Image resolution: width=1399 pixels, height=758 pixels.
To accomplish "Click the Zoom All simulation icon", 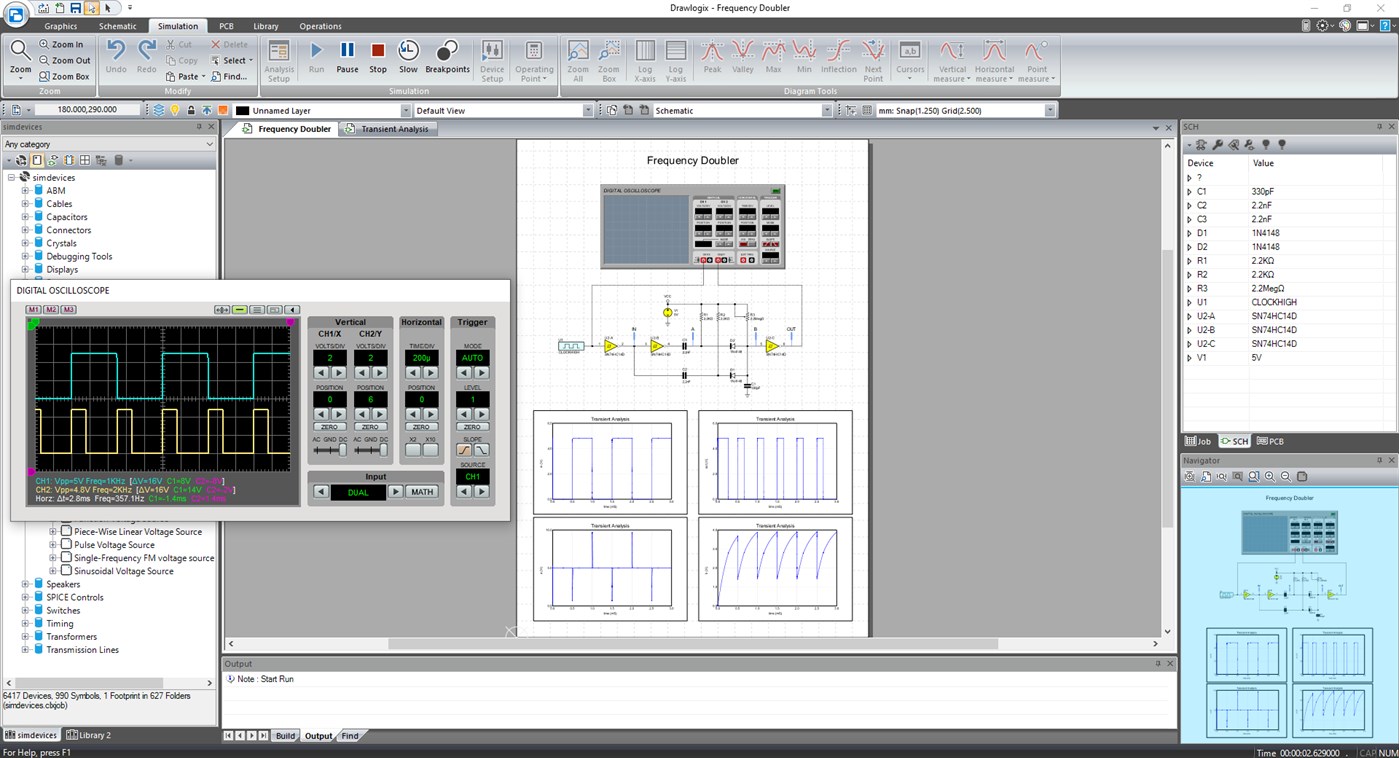I will [577, 58].
